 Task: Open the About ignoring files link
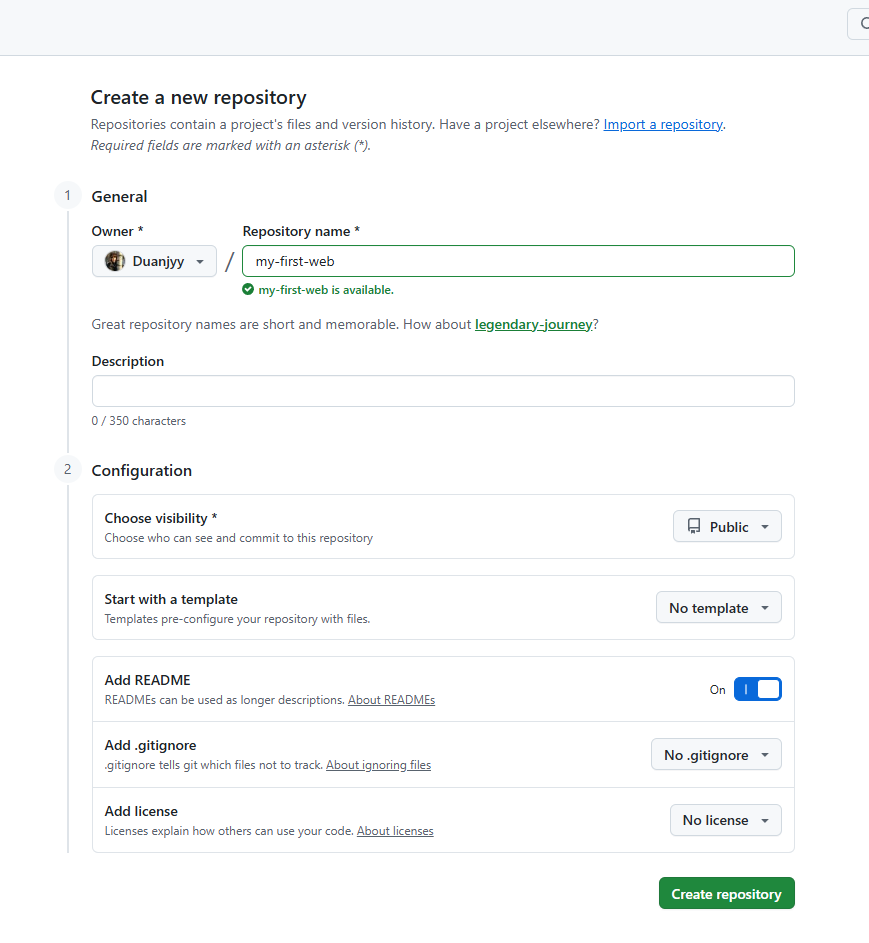pyautogui.click(x=378, y=765)
